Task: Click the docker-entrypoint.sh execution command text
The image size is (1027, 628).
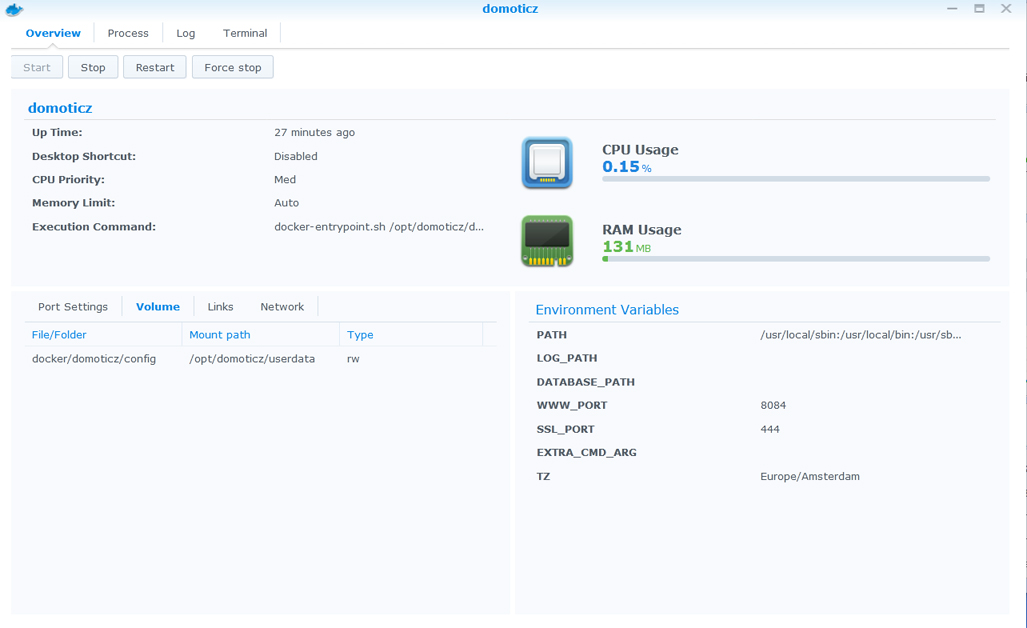Action: 379,227
